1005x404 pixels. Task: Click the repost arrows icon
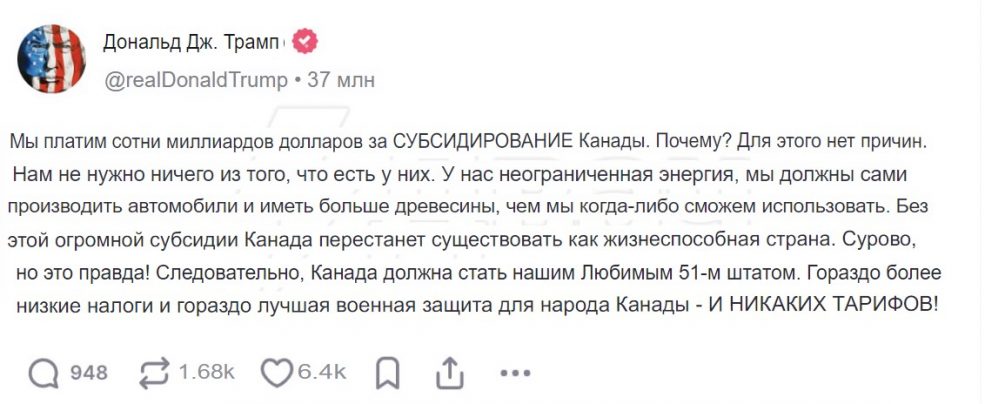pos(154,373)
